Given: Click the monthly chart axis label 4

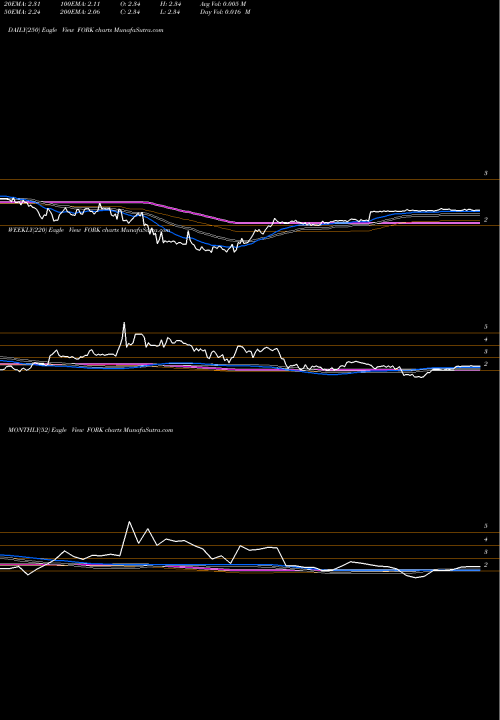Looking at the screenshot, I should click(x=486, y=540).
